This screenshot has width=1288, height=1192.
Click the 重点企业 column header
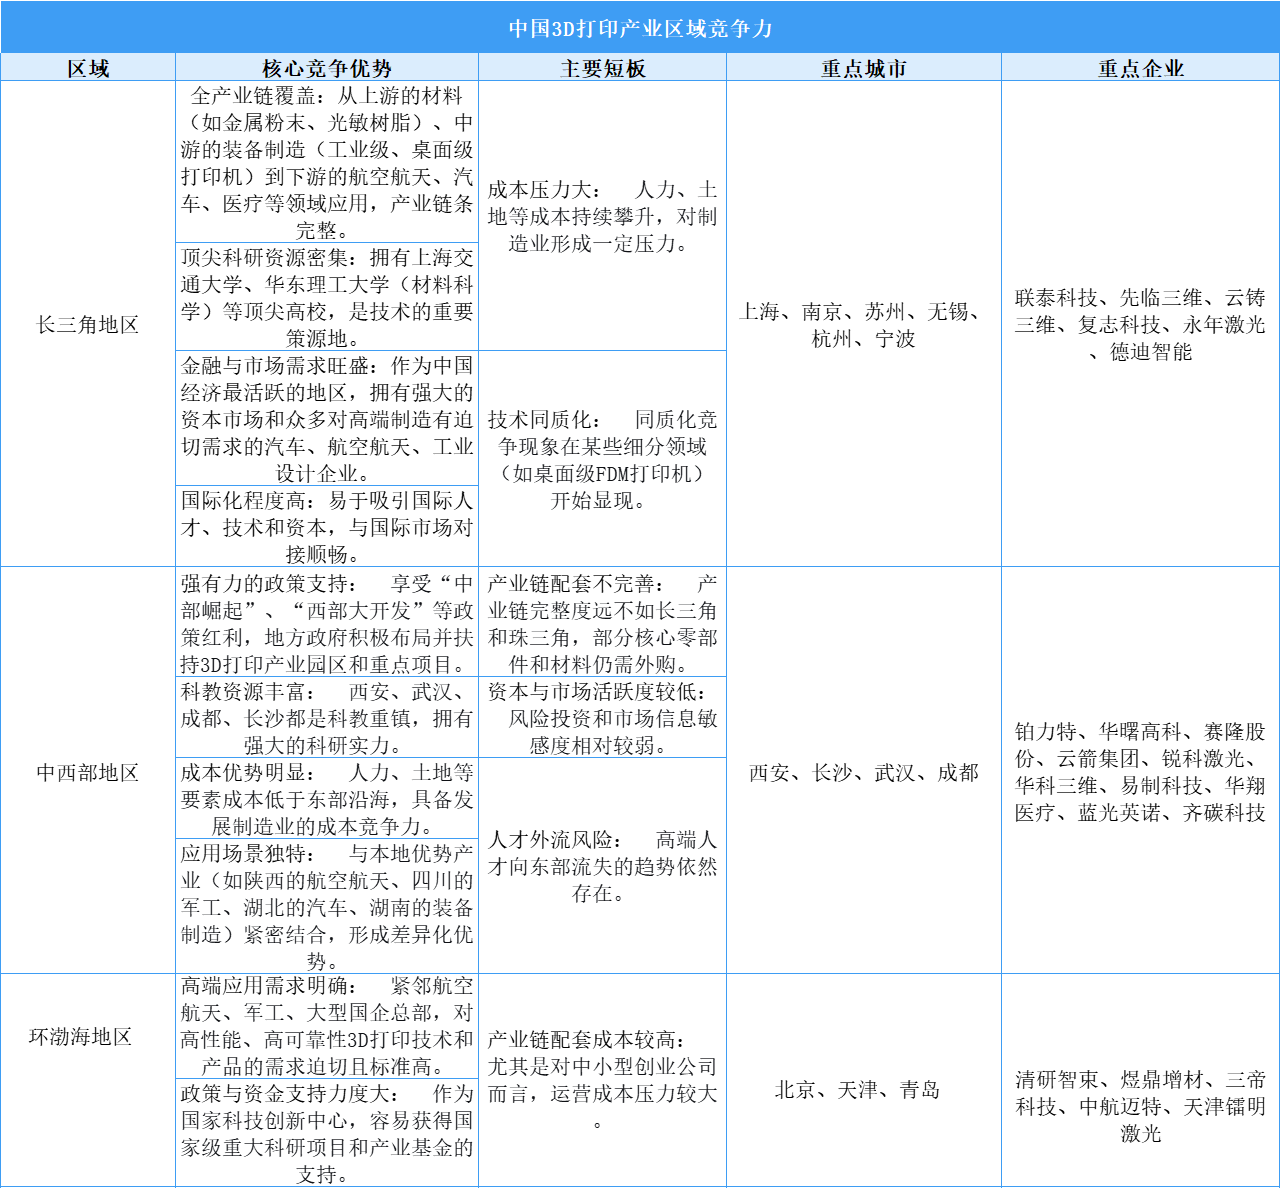point(1140,68)
